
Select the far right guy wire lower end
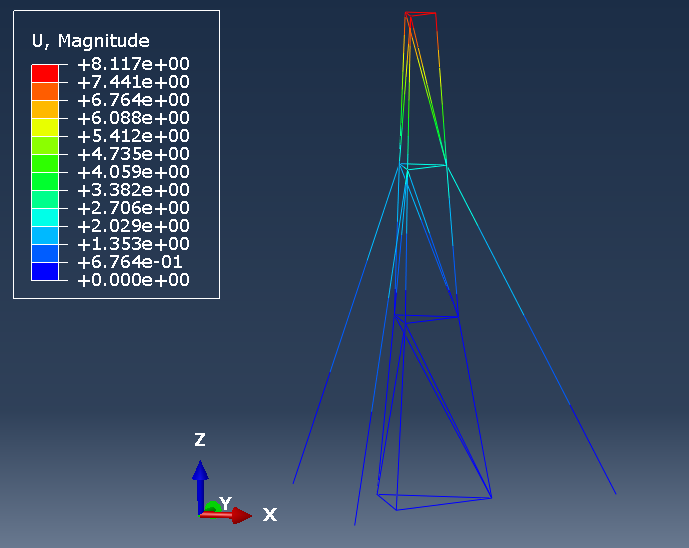pyautogui.click(x=614, y=492)
